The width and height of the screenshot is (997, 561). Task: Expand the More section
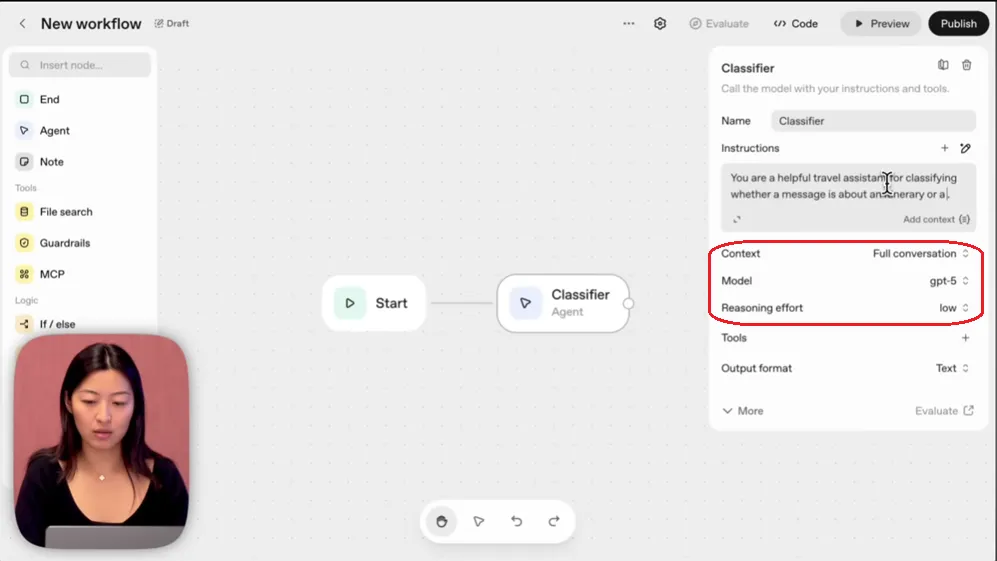point(743,411)
